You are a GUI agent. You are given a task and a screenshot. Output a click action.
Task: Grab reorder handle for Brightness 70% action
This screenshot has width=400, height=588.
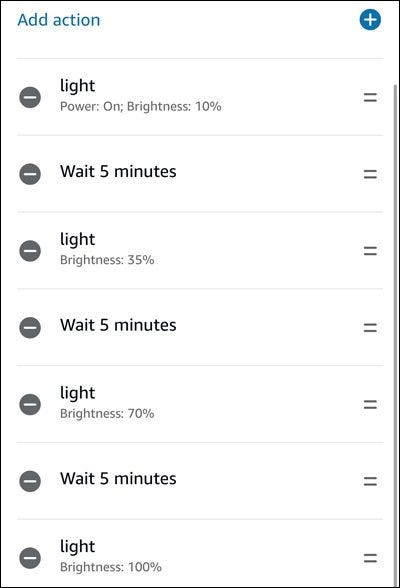tap(370, 404)
